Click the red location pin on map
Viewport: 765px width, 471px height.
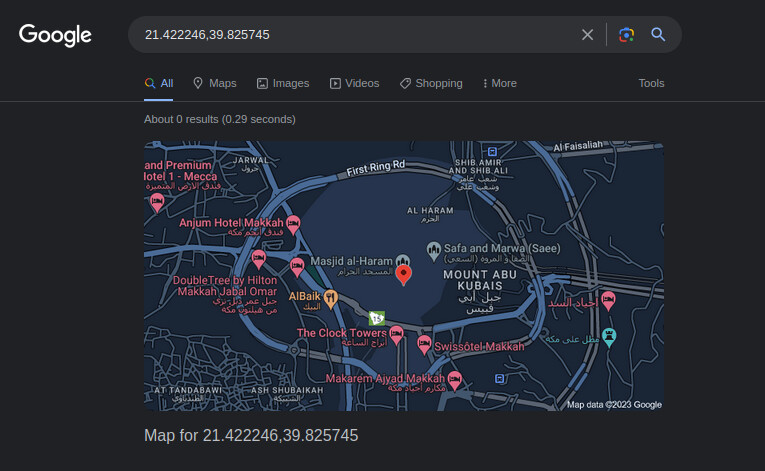[403, 274]
